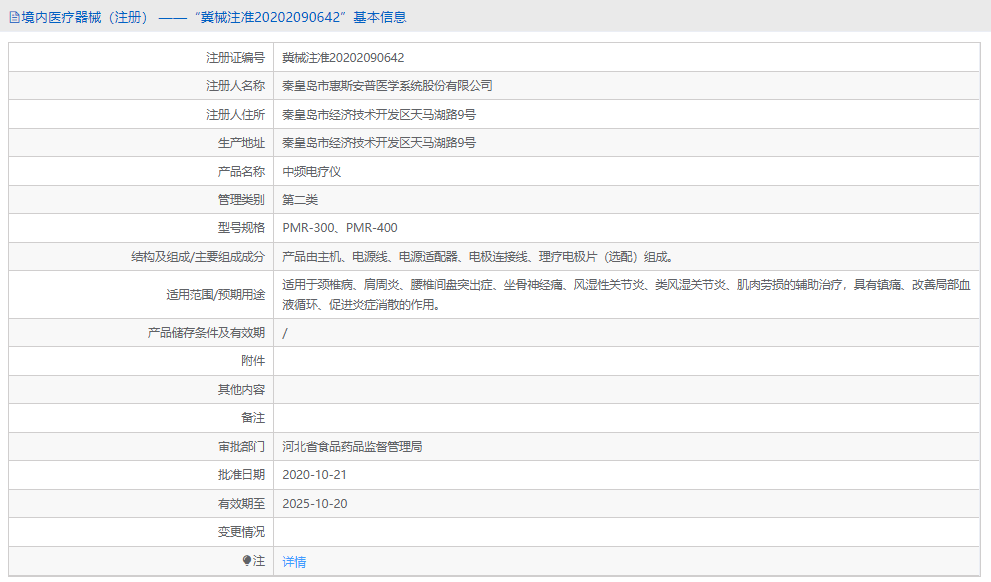
Task: Click the lightbulb icon next to 注
Action: [246, 561]
